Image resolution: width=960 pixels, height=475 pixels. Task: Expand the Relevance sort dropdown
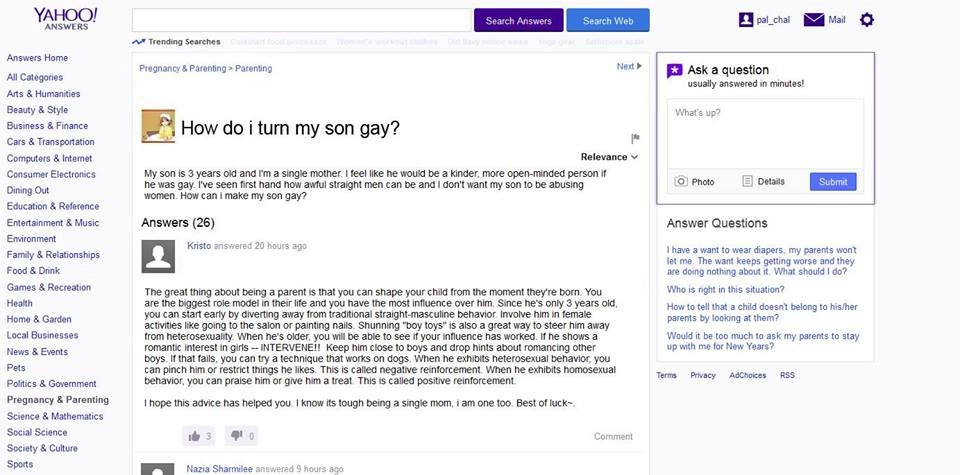608,157
